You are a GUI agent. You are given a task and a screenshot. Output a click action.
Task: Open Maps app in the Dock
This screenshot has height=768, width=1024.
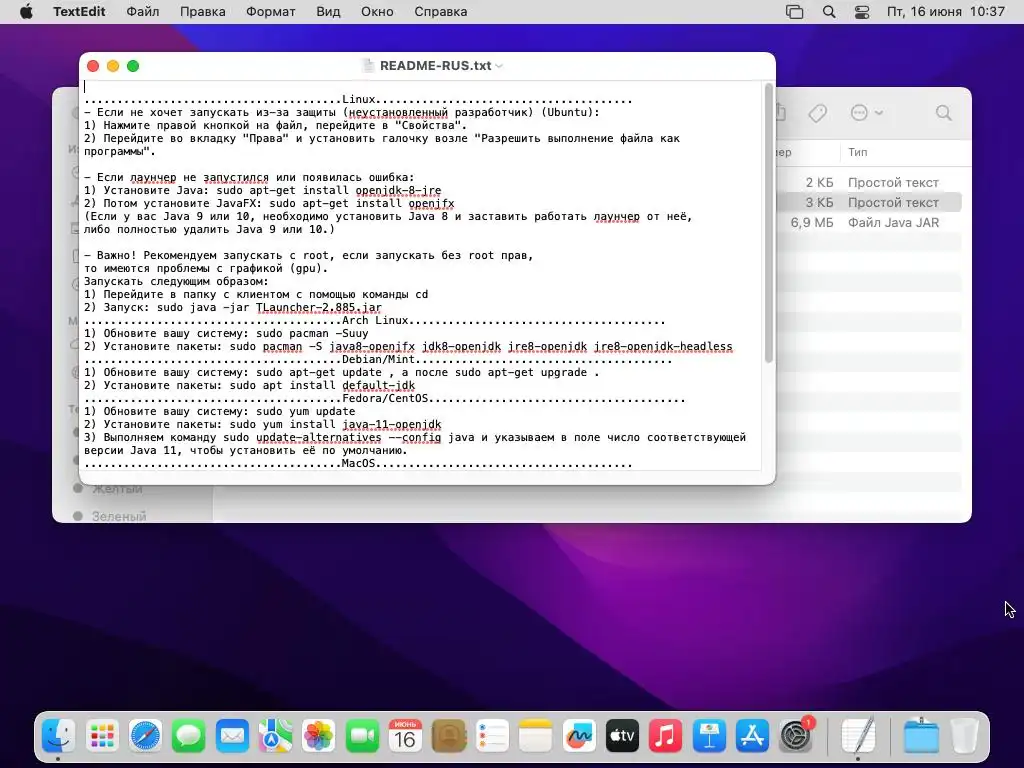[x=275, y=735]
